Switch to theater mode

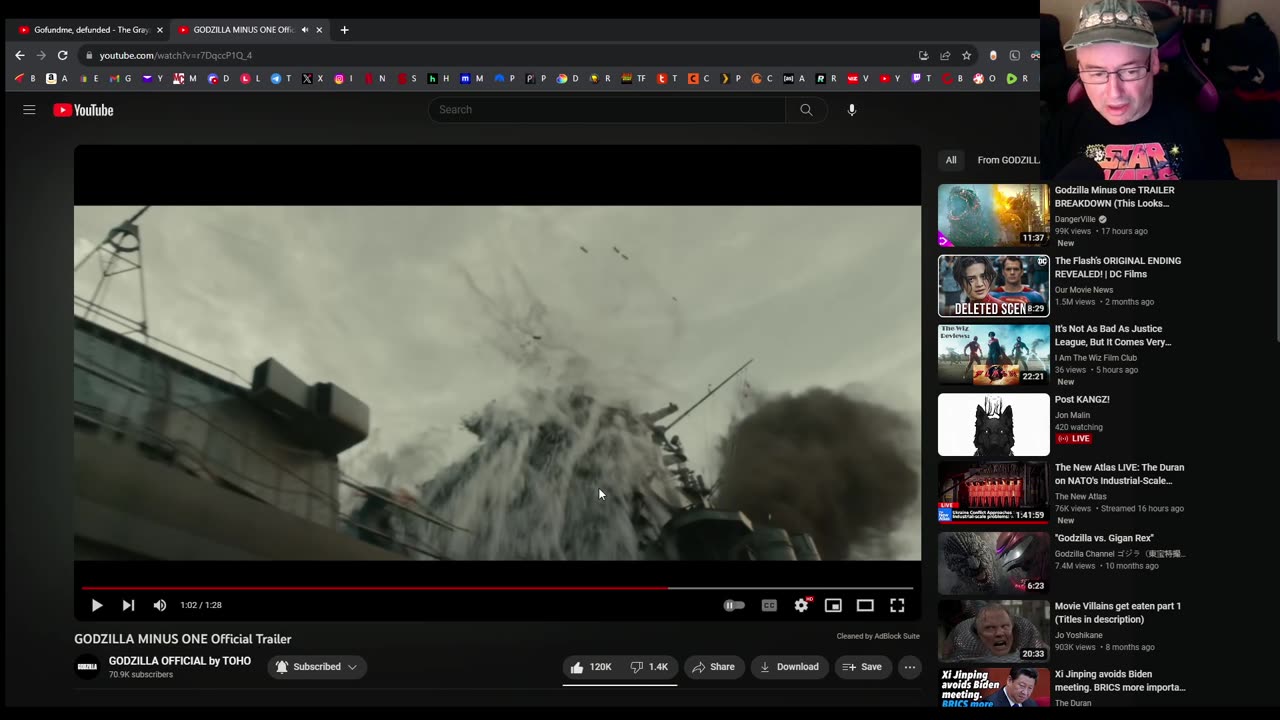[x=865, y=605]
